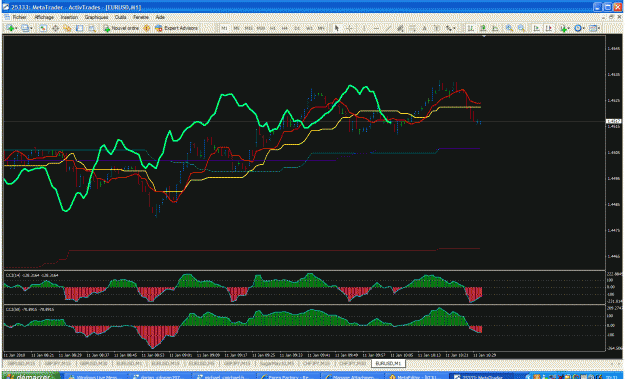This screenshot has height=379, width=625.
Task: Select the Trendline drawing tool
Action: pyautogui.click(x=388, y=28)
